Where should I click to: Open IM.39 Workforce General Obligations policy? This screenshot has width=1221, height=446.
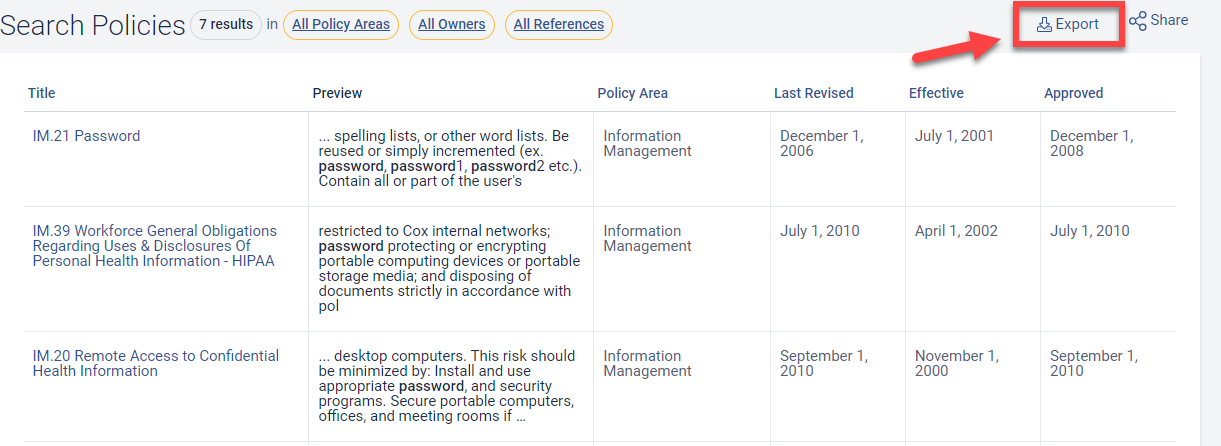tap(154, 245)
